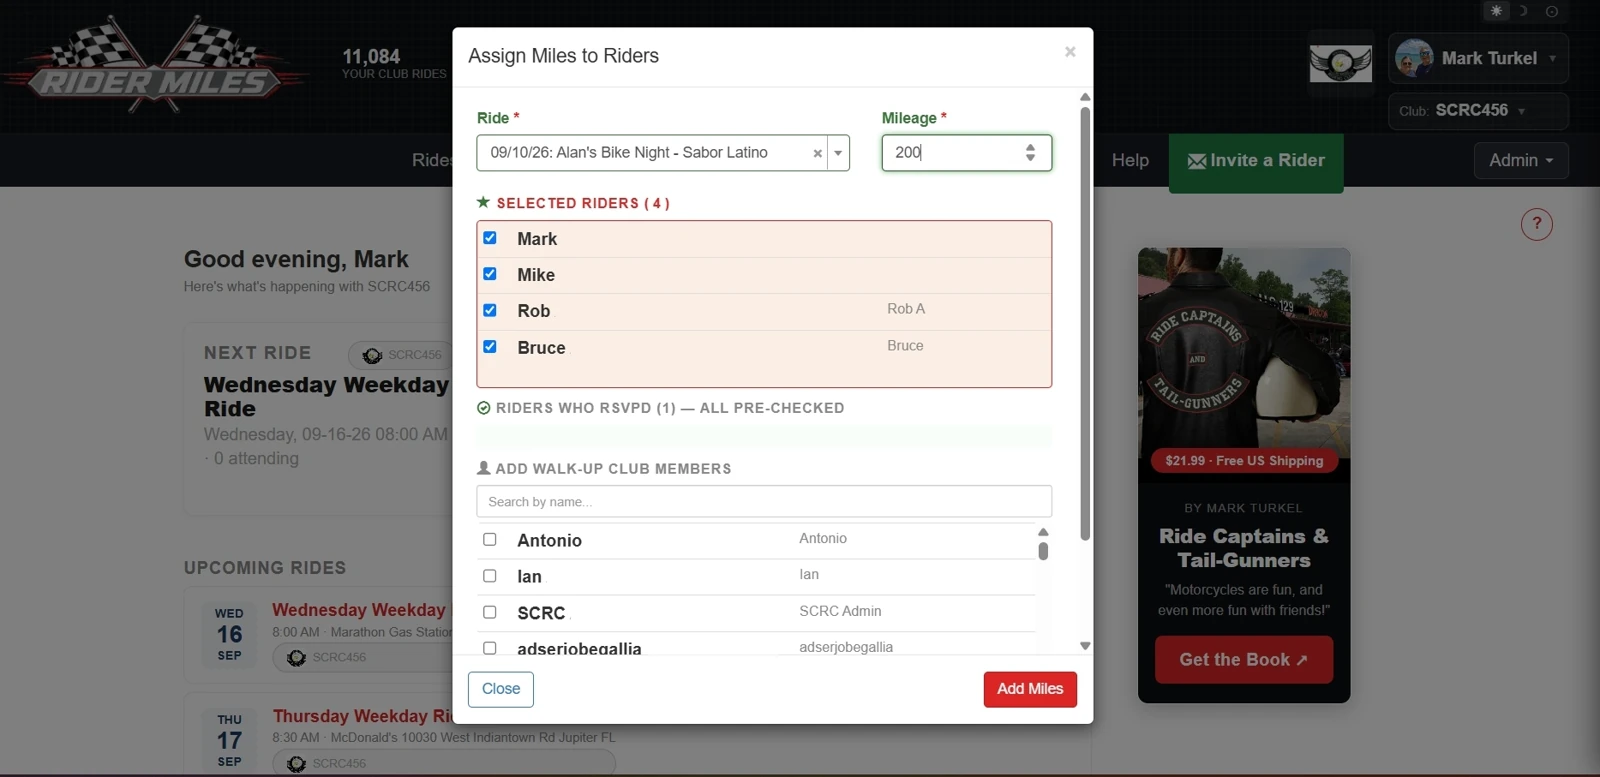Click the Invite a Rider button
Image resolution: width=1600 pixels, height=777 pixels.
[x=1256, y=161]
